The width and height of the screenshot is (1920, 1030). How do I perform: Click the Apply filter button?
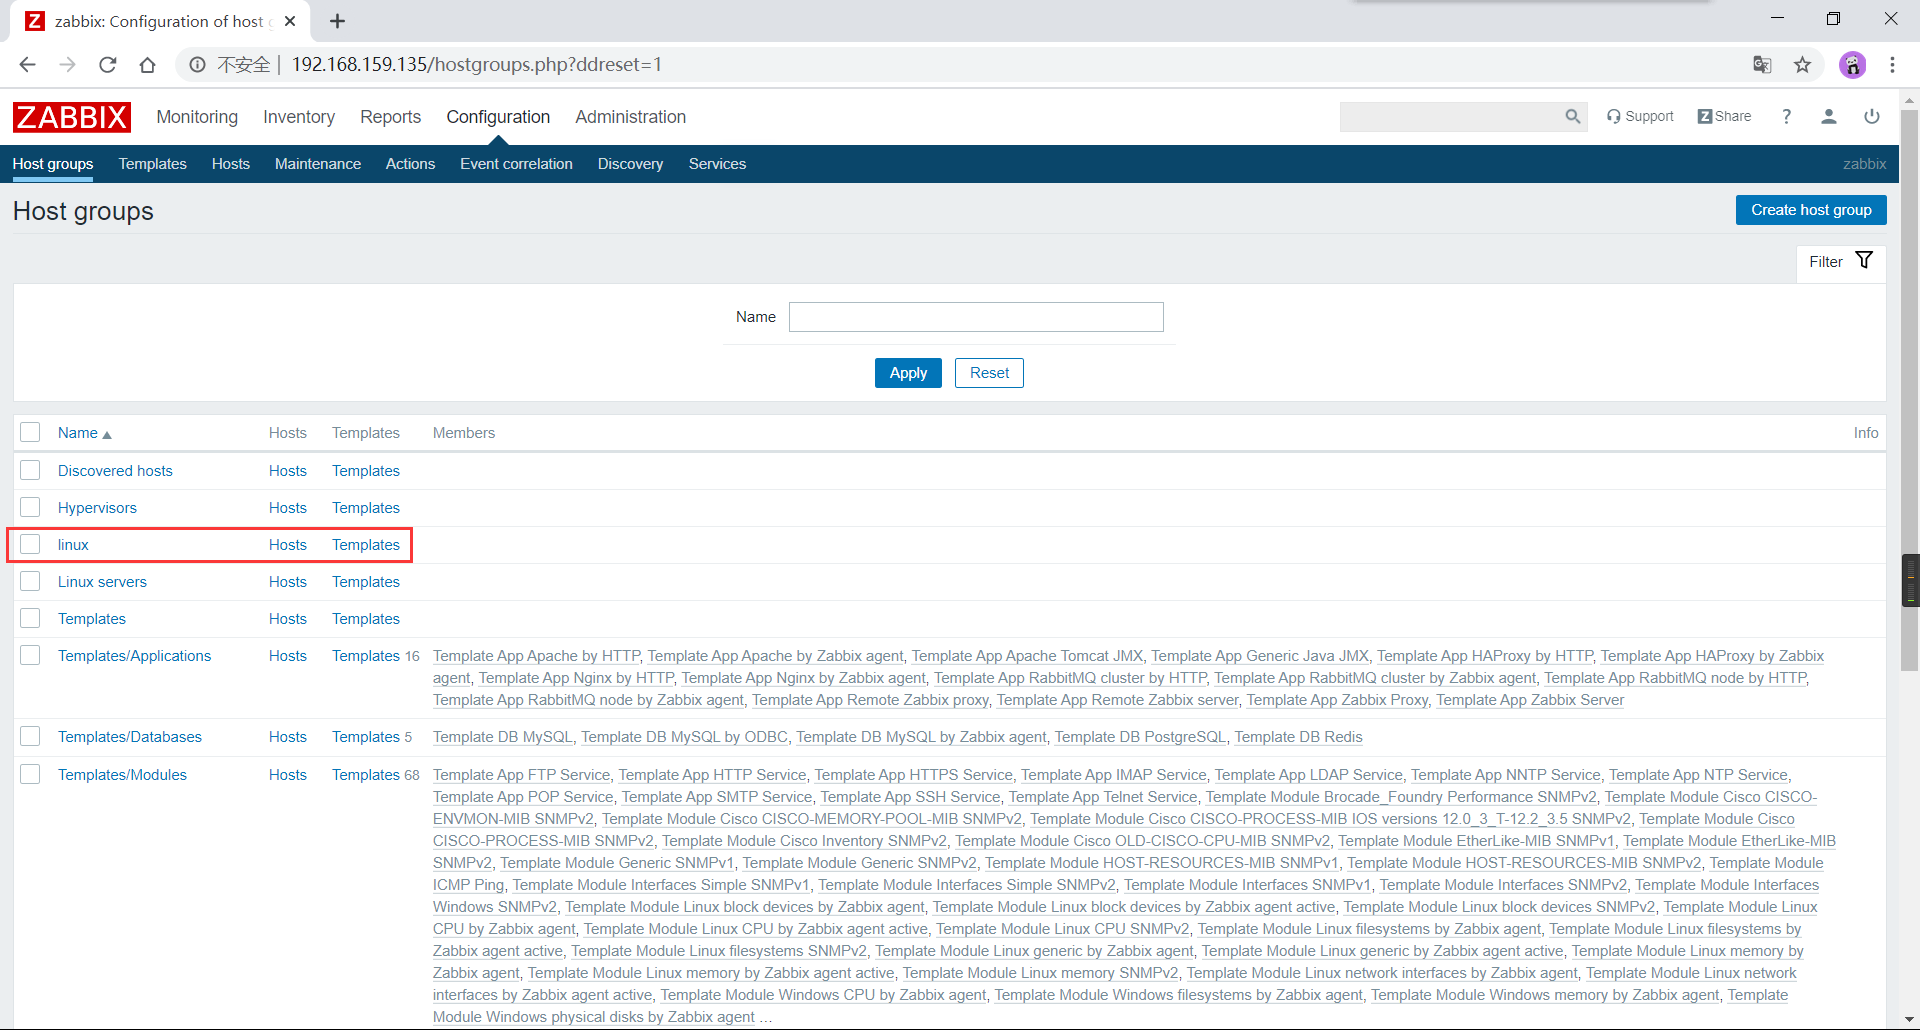point(908,373)
